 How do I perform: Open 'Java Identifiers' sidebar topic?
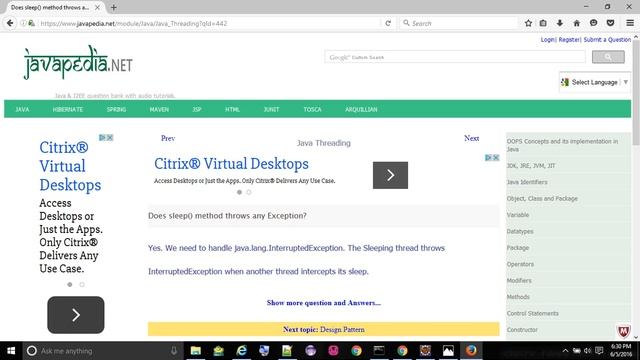pos(527,182)
